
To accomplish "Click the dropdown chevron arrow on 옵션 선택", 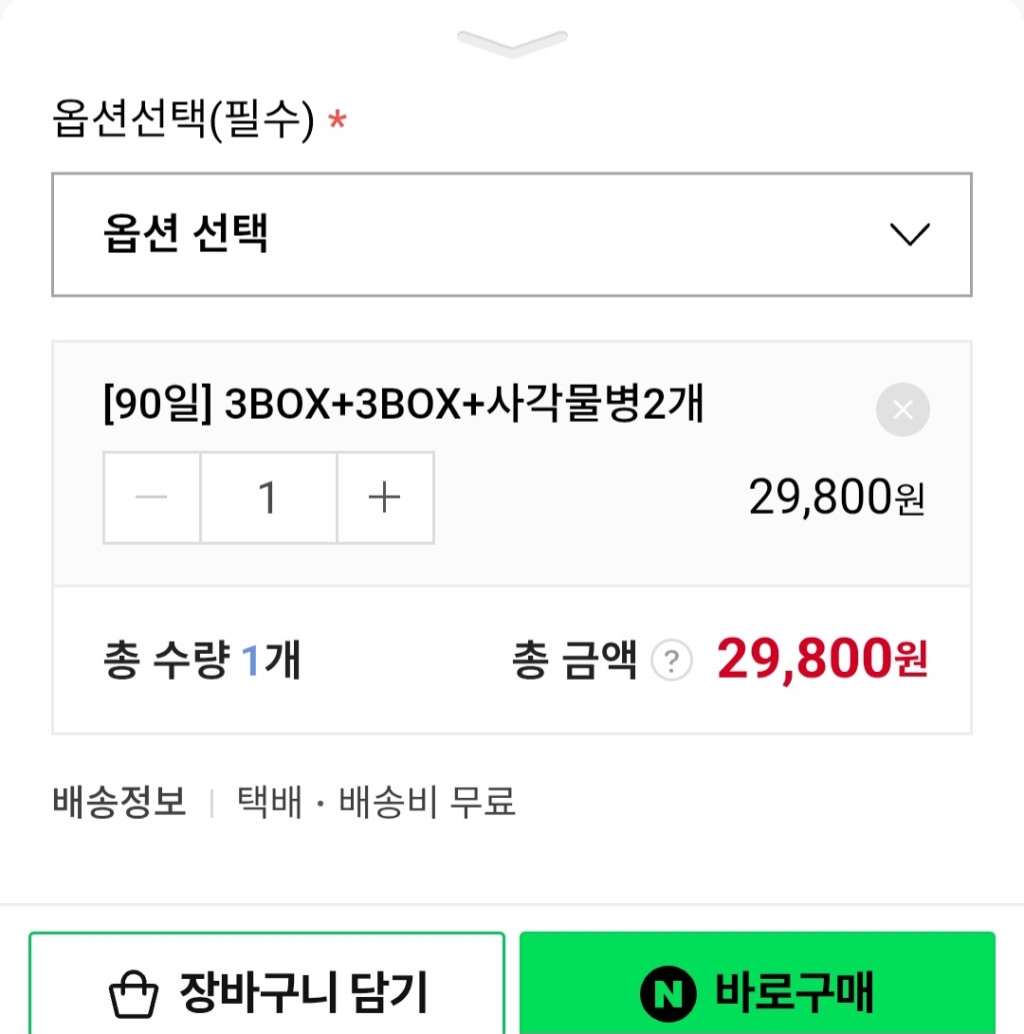I will [909, 235].
